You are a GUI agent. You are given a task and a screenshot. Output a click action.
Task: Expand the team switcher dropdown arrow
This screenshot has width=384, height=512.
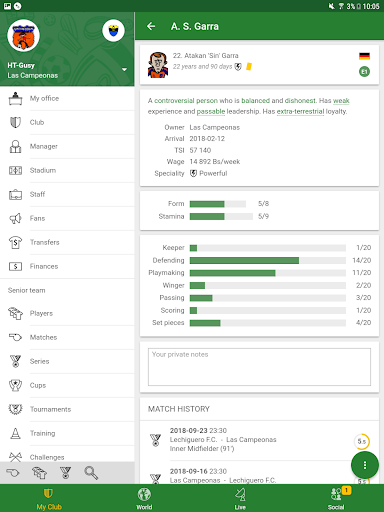click(124, 70)
